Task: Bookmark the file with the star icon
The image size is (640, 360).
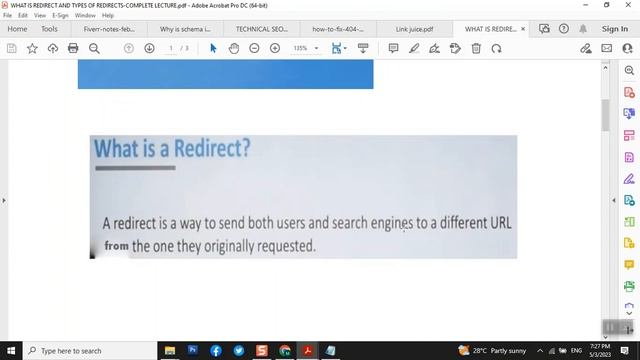Action: pyautogui.click(x=32, y=49)
